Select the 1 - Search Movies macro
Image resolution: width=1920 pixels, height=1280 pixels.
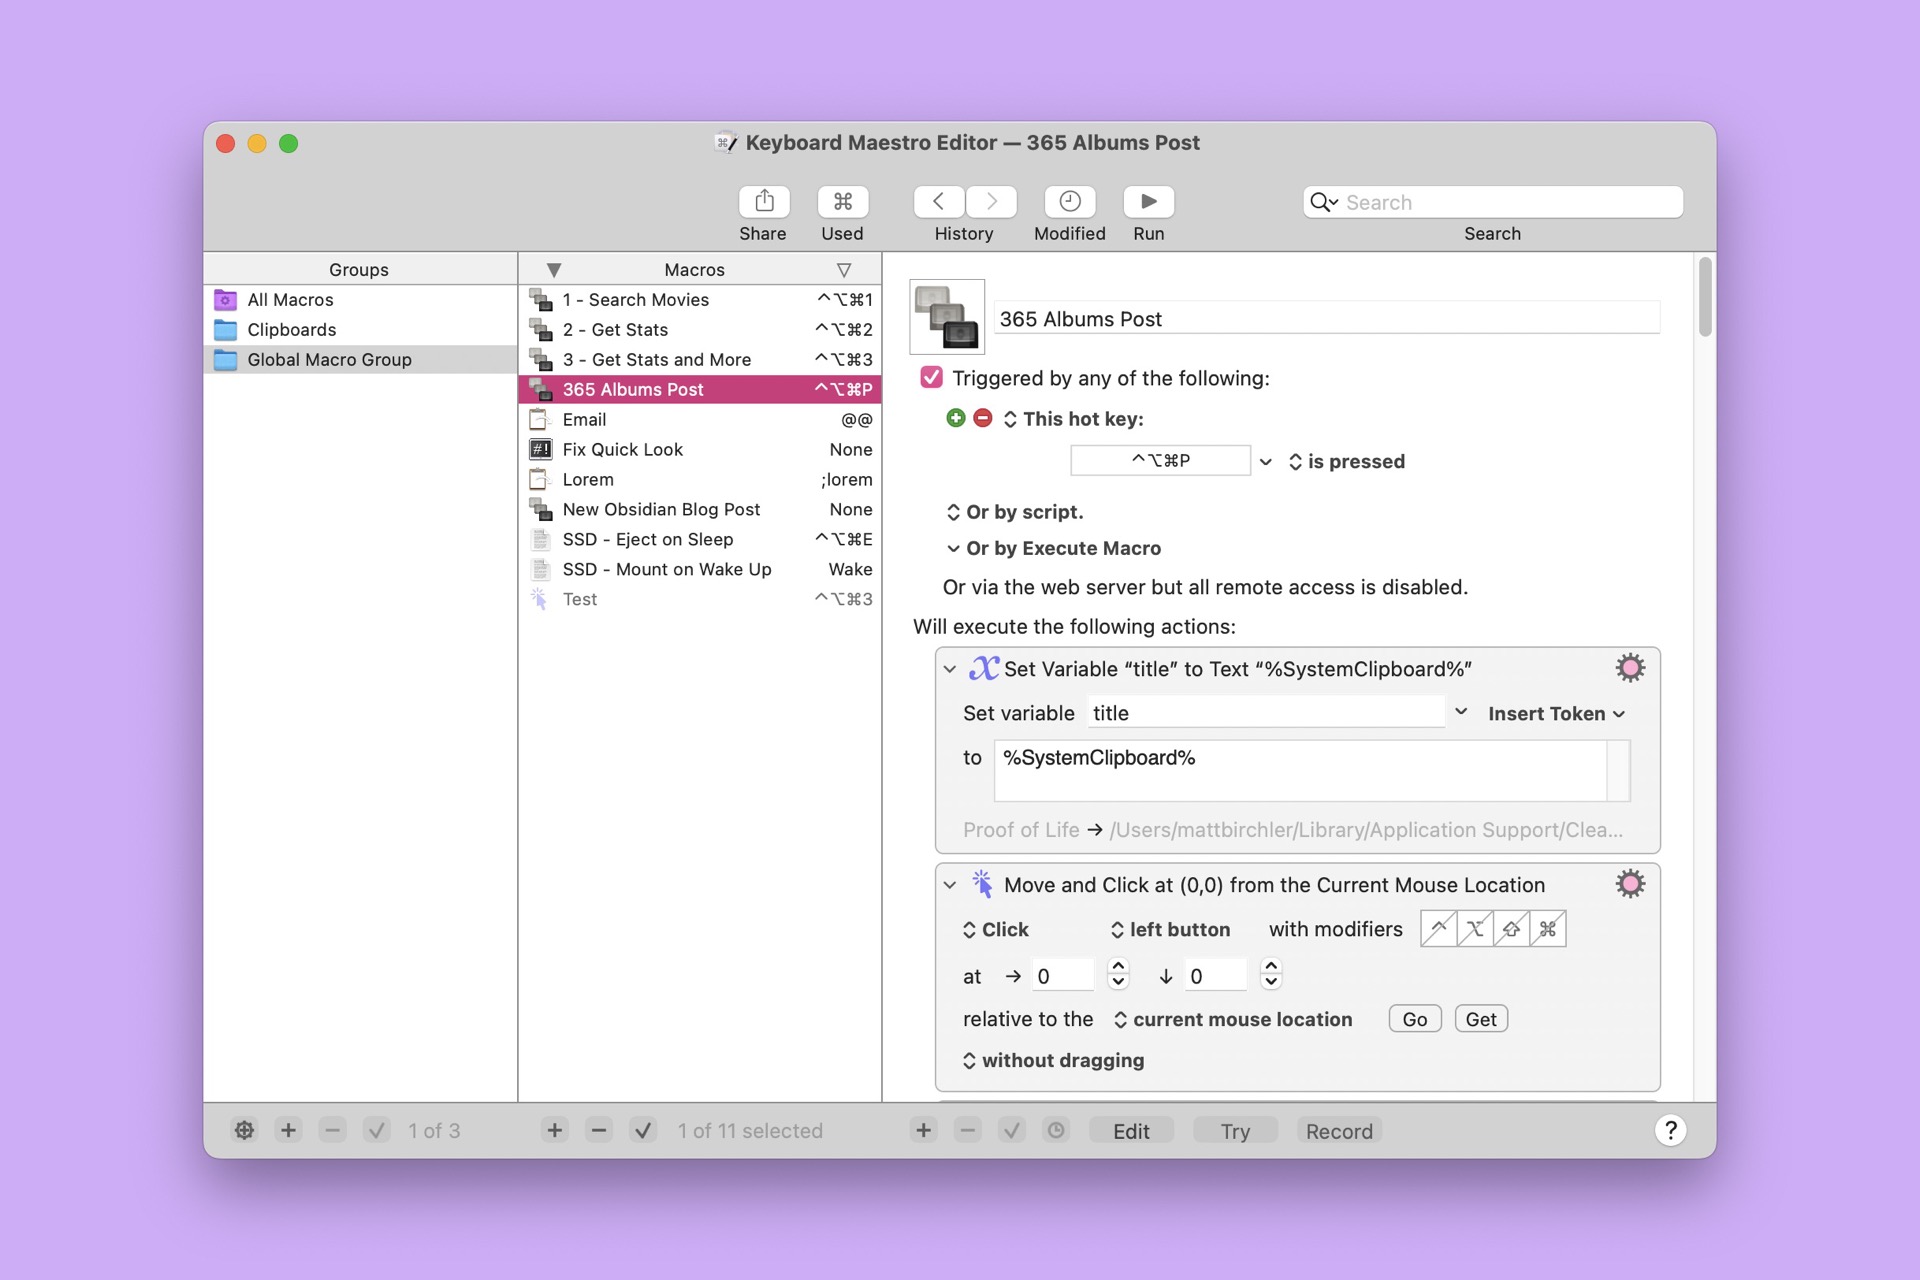[x=700, y=300]
